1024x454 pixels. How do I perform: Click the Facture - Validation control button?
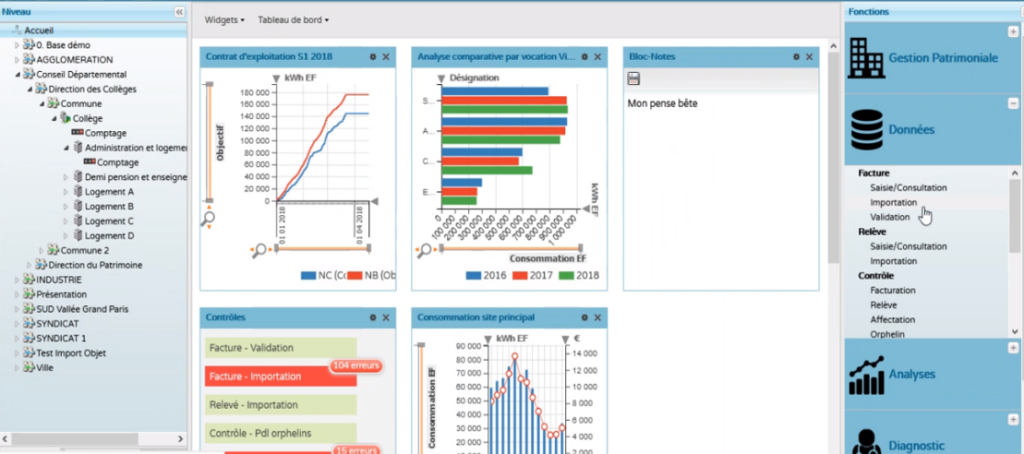[x=281, y=348]
